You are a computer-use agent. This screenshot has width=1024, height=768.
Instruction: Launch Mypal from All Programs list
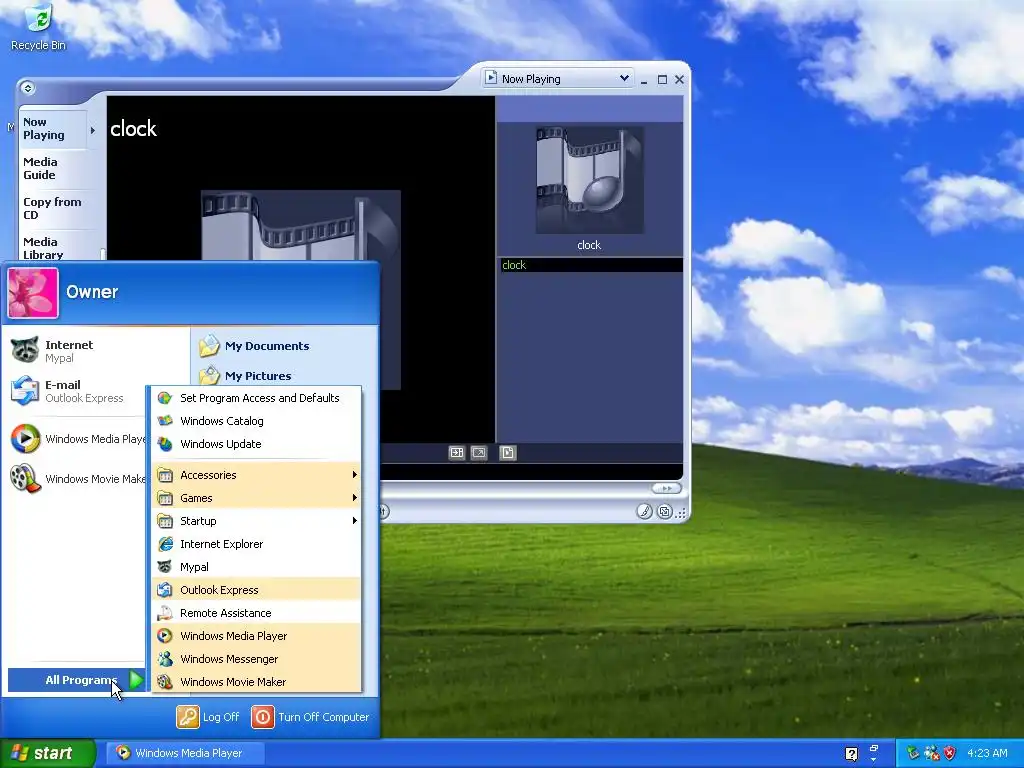pyautogui.click(x=256, y=567)
